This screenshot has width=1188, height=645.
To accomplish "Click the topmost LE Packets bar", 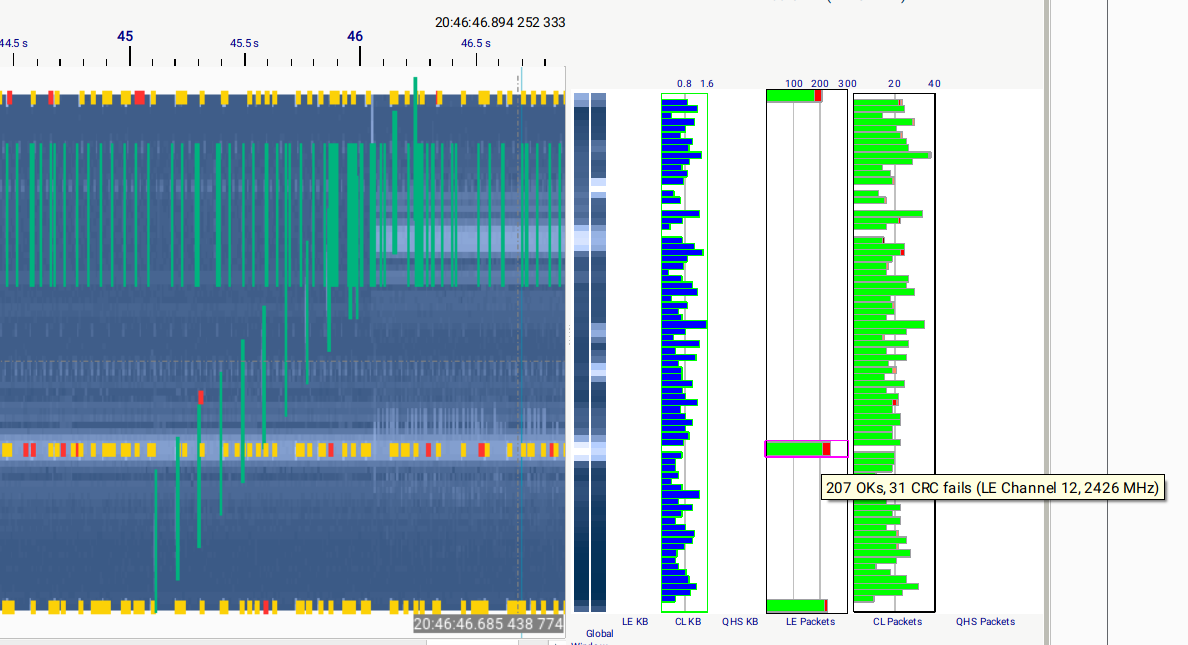I will tap(794, 96).
